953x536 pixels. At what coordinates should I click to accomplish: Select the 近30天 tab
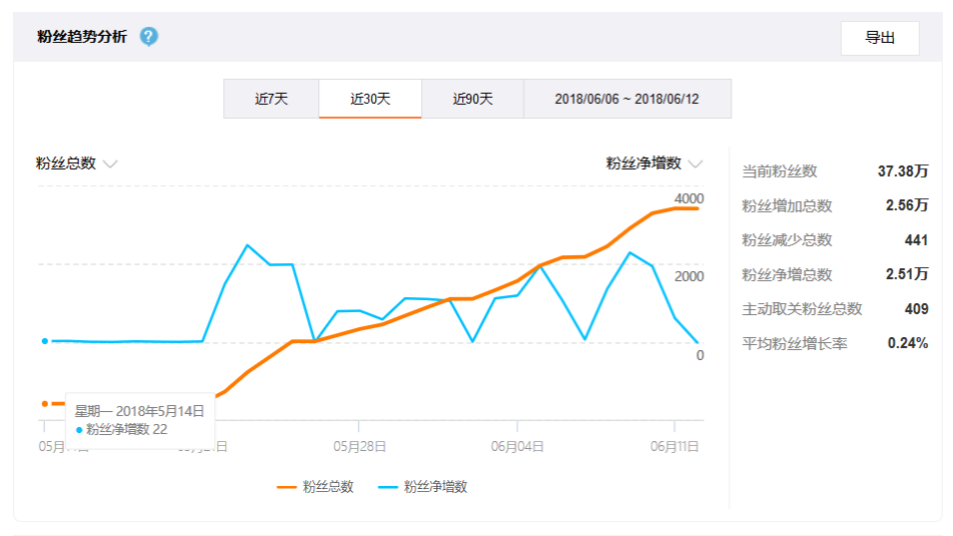pos(370,98)
